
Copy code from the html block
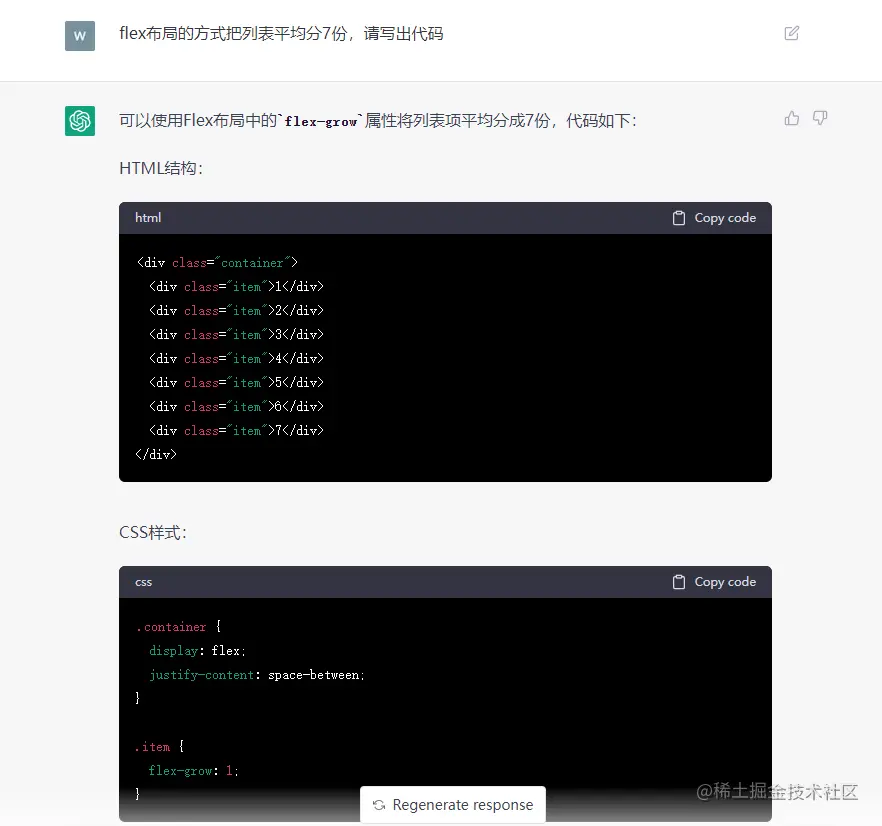point(714,218)
